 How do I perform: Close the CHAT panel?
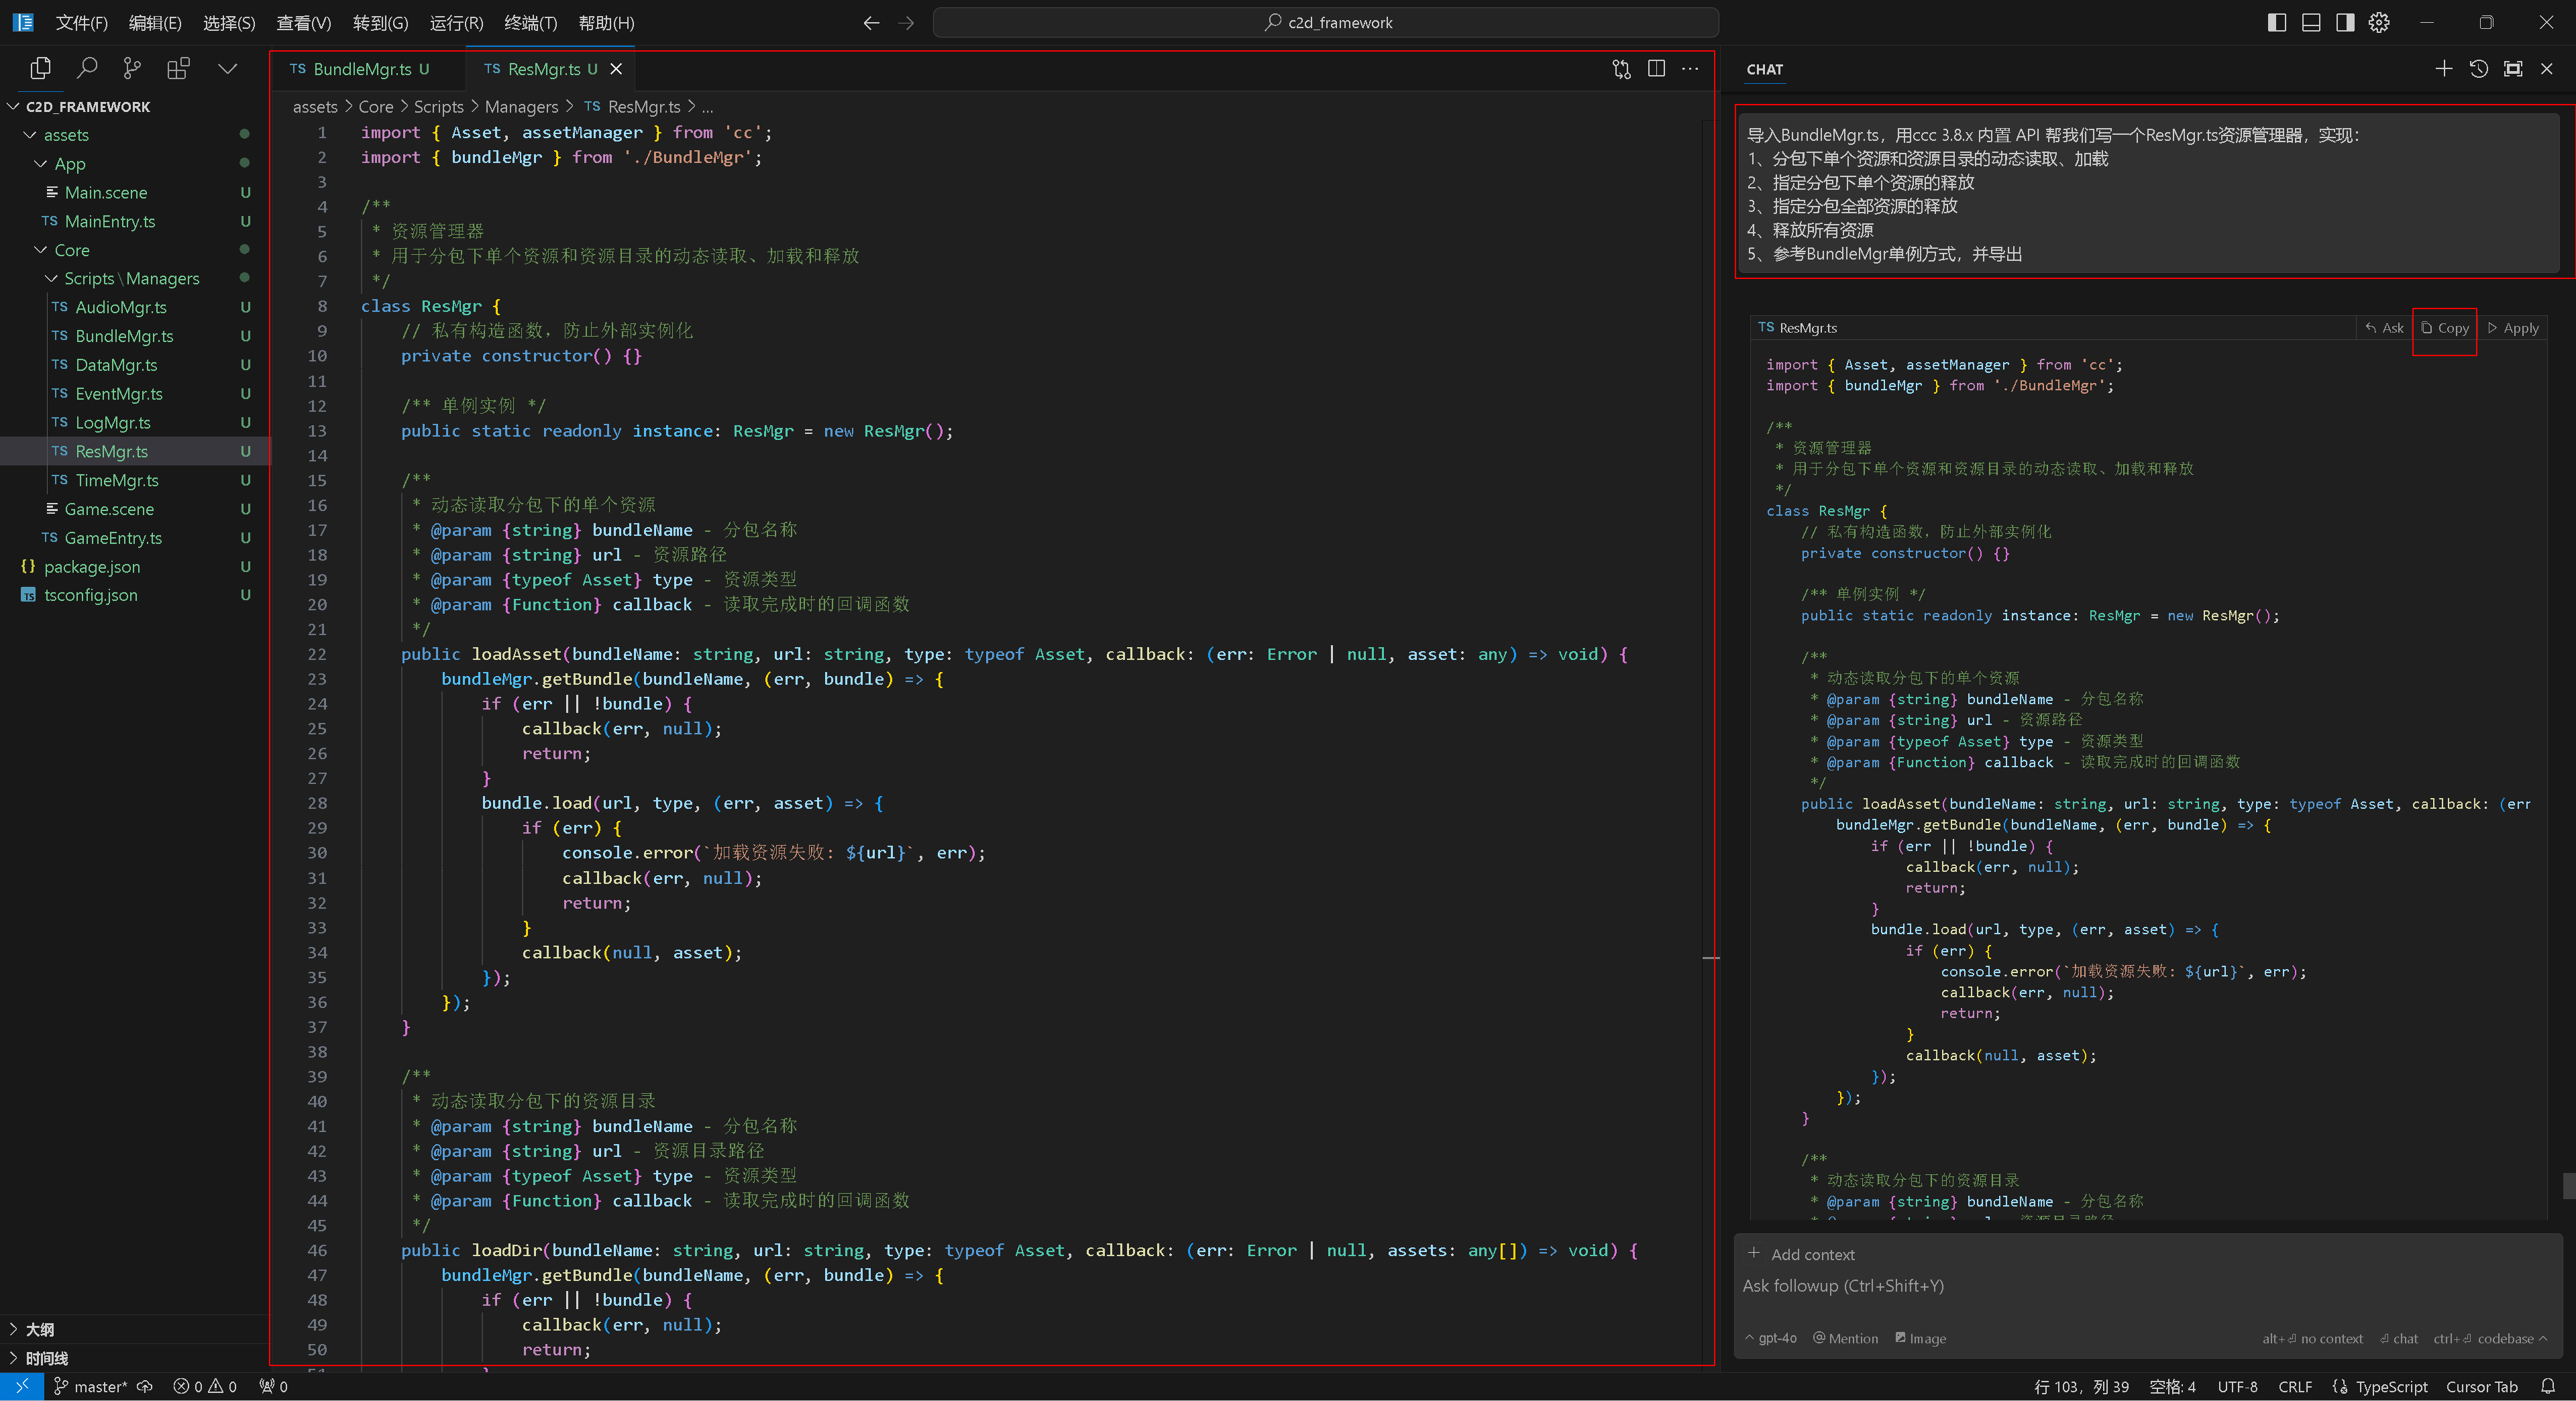tap(2547, 68)
